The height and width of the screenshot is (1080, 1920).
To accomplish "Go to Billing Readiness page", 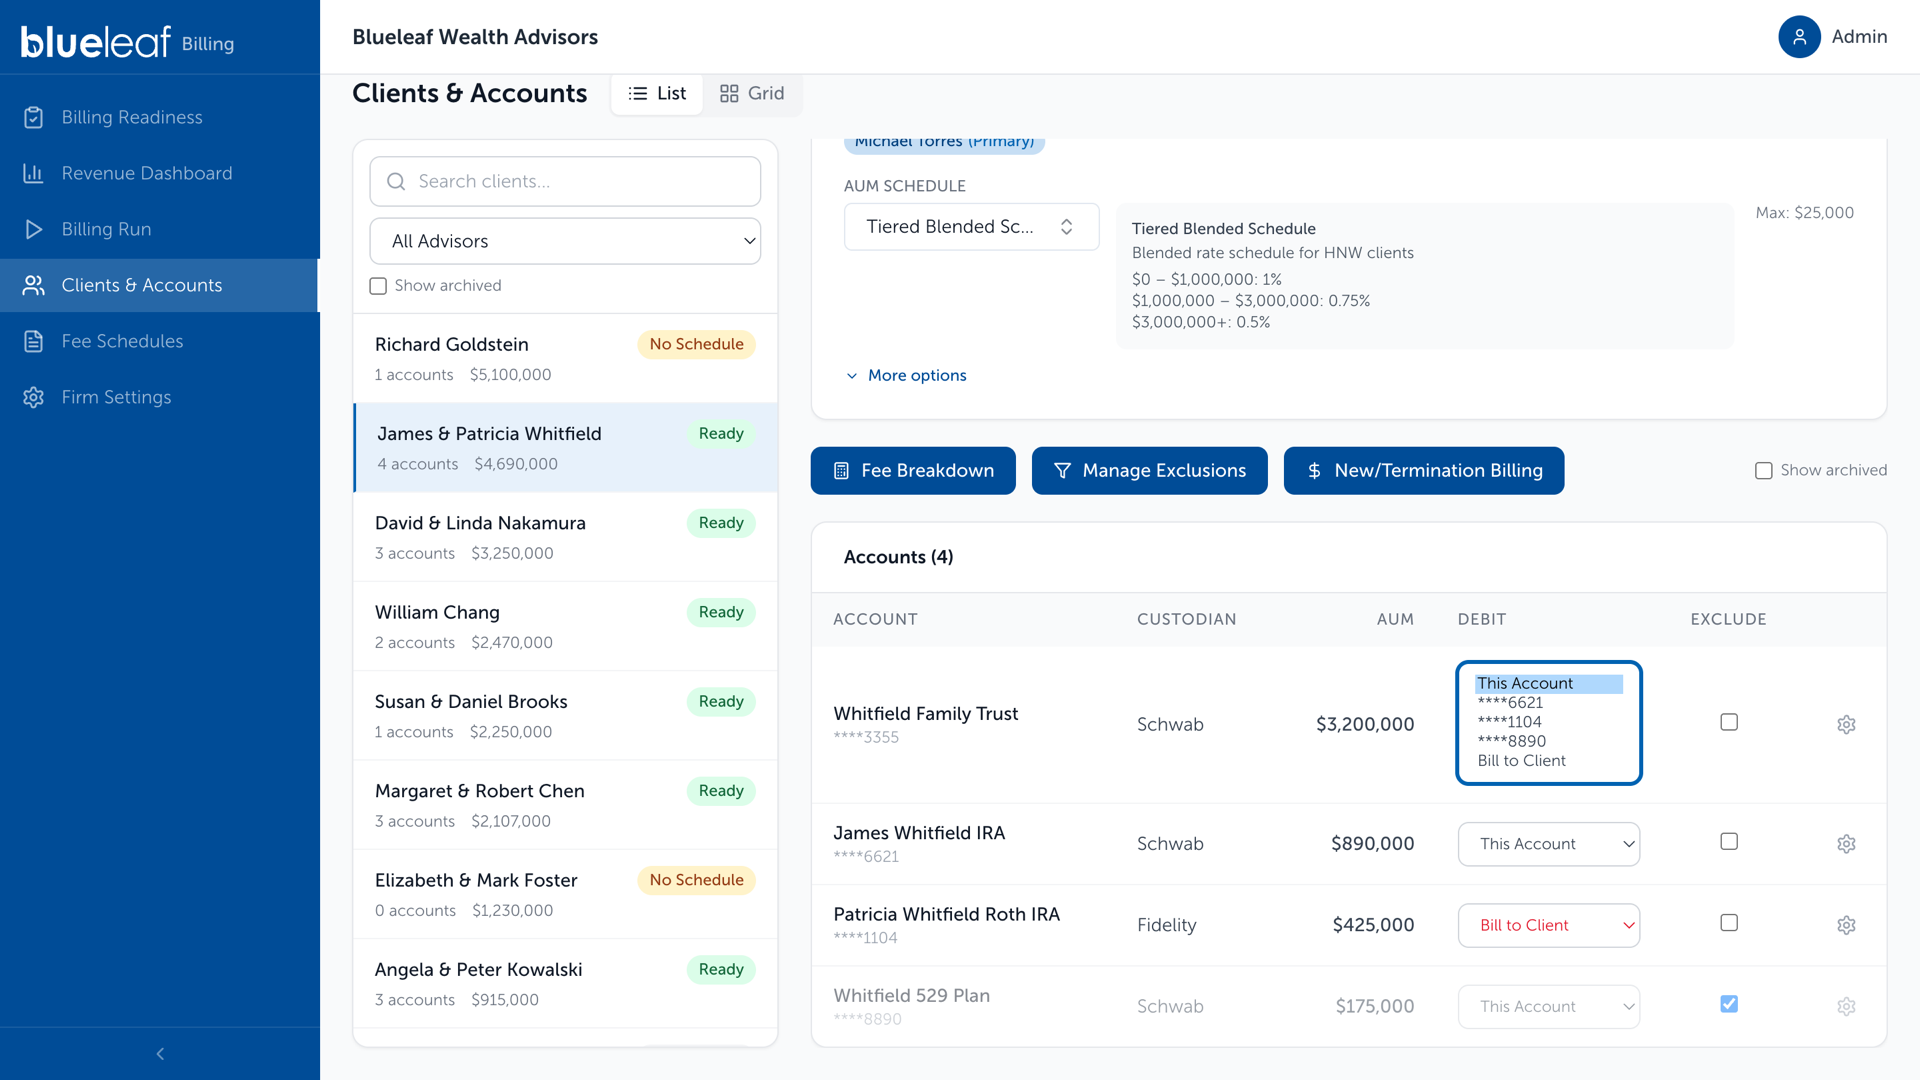I will pyautogui.click(x=160, y=117).
